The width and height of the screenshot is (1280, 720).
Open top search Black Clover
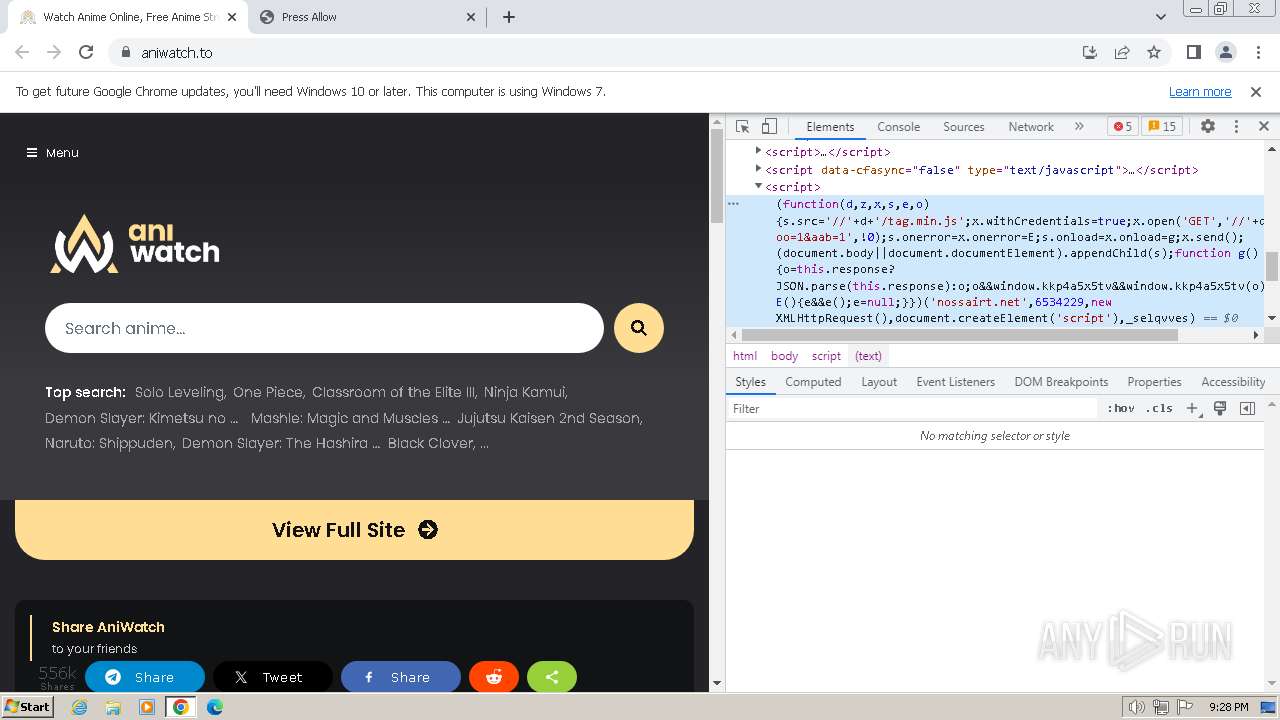(433, 443)
